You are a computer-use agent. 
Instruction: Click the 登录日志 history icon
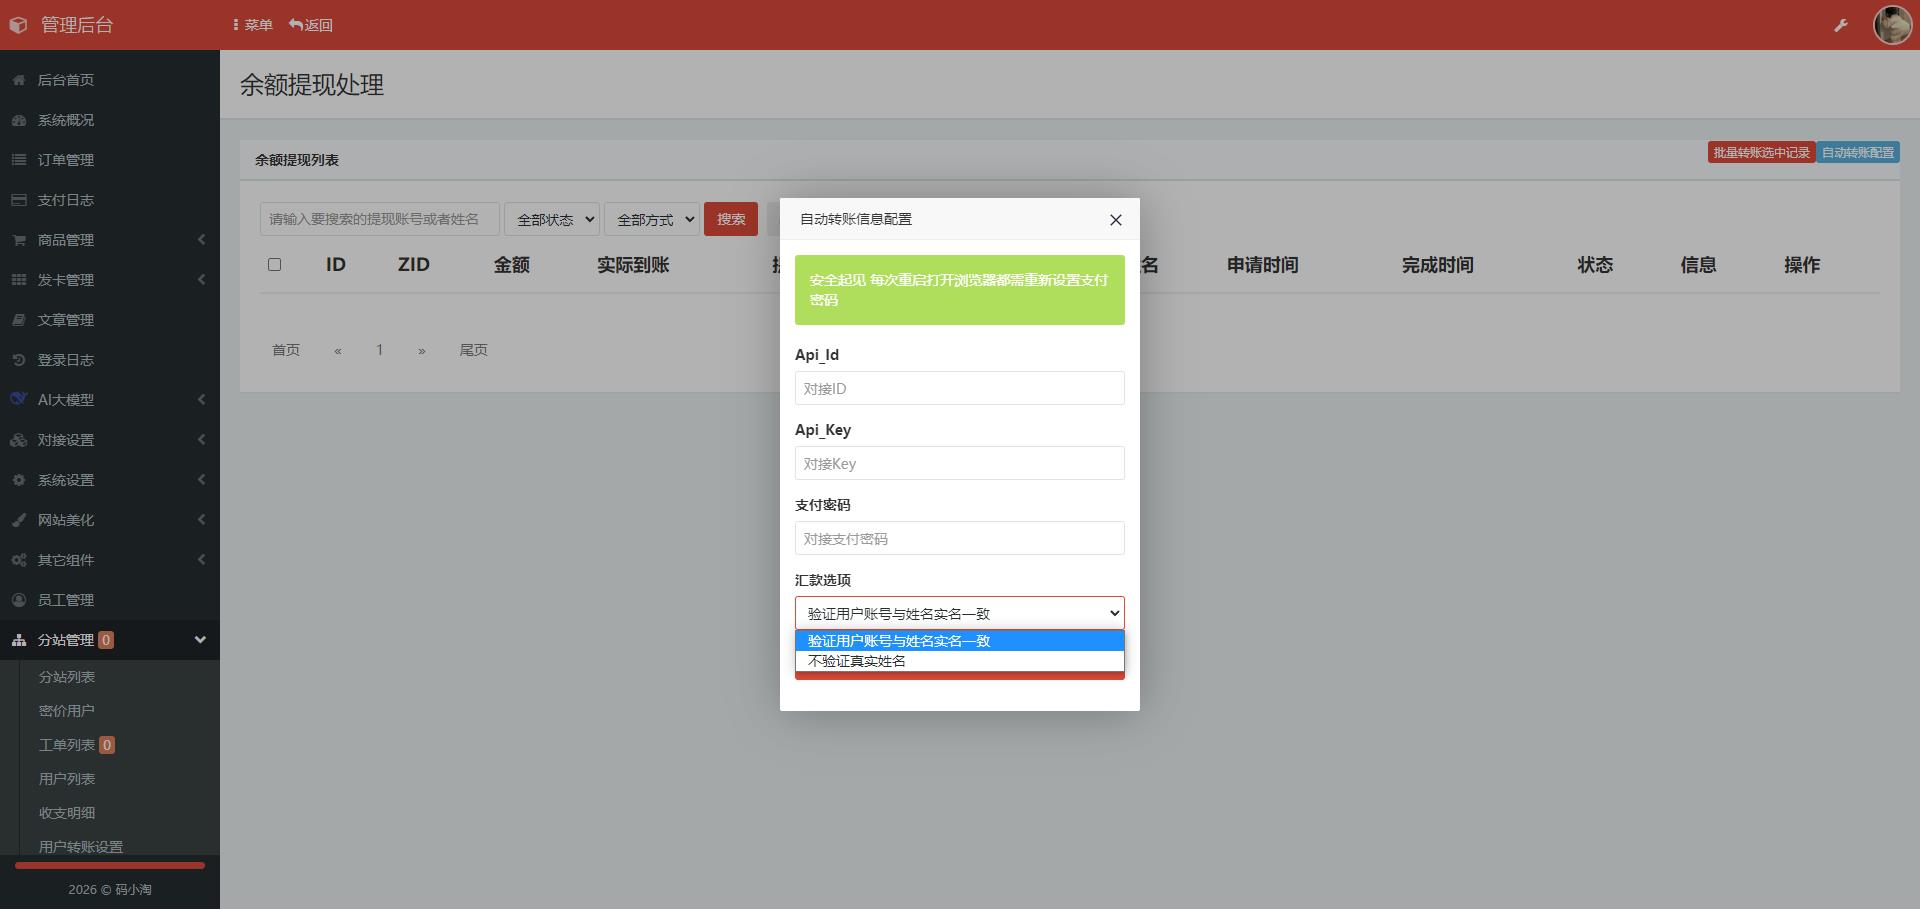[x=19, y=360]
